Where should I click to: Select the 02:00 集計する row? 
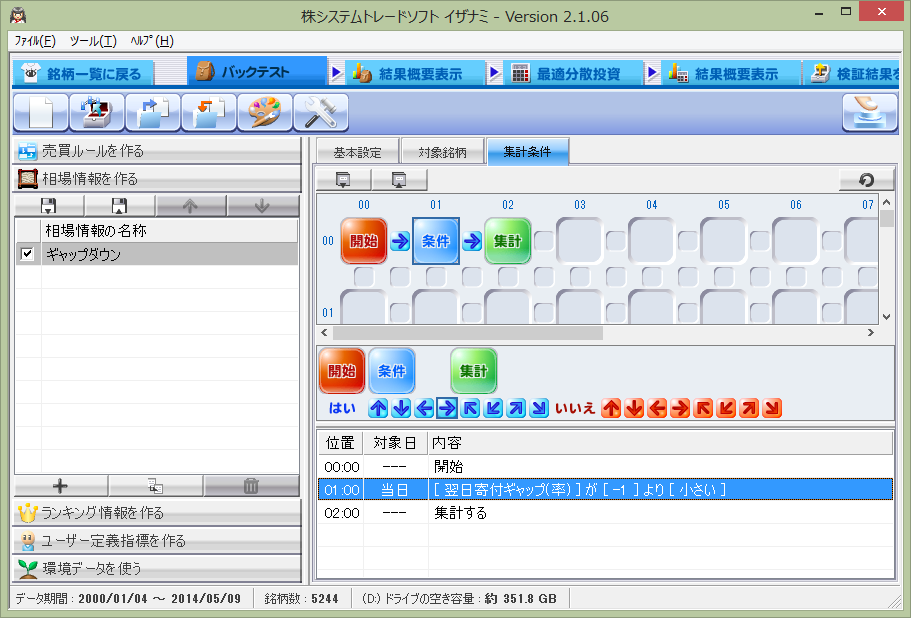coord(605,513)
